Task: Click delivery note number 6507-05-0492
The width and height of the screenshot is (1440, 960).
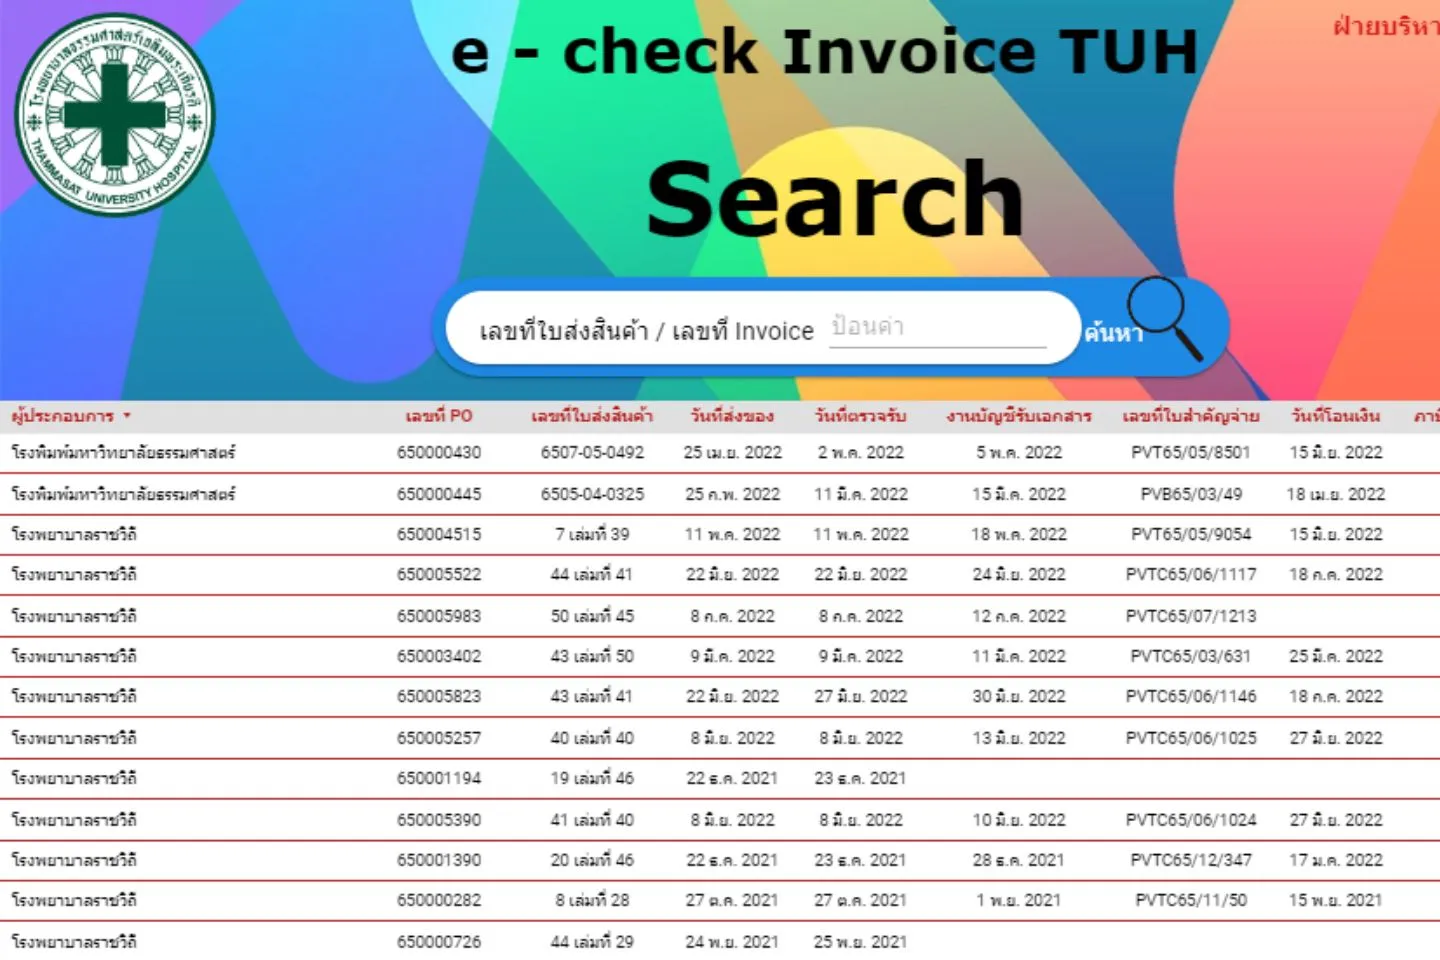Action: click(x=592, y=453)
